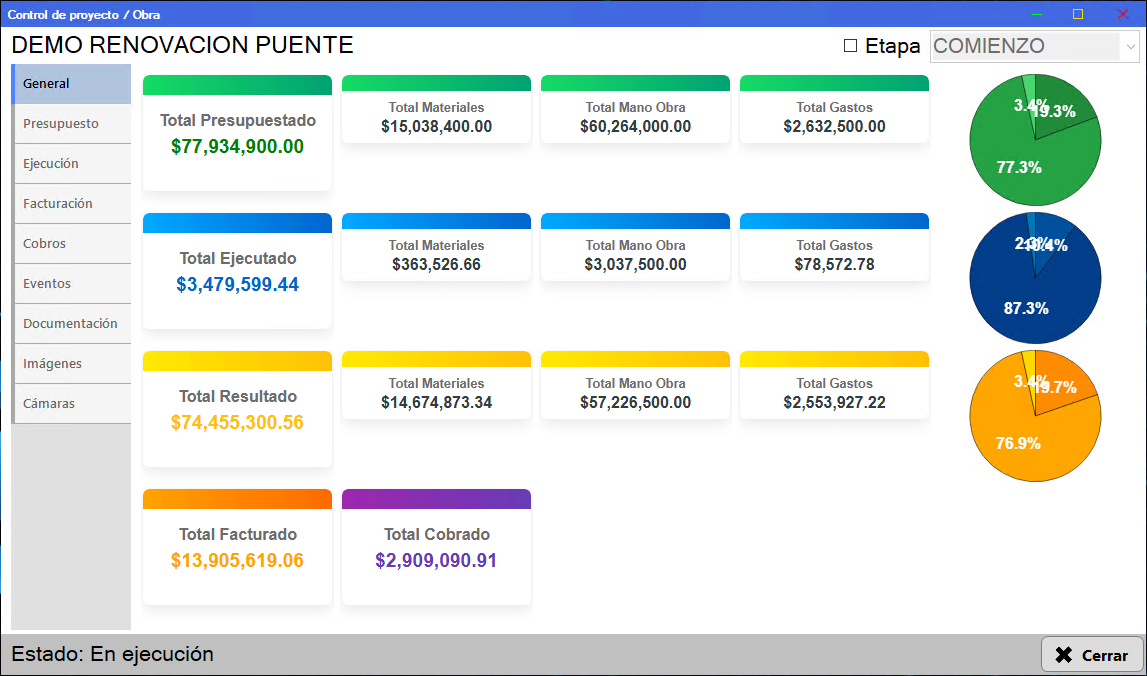Click the orange result pie chart
1147x676 pixels.
click(x=1035, y=416)
